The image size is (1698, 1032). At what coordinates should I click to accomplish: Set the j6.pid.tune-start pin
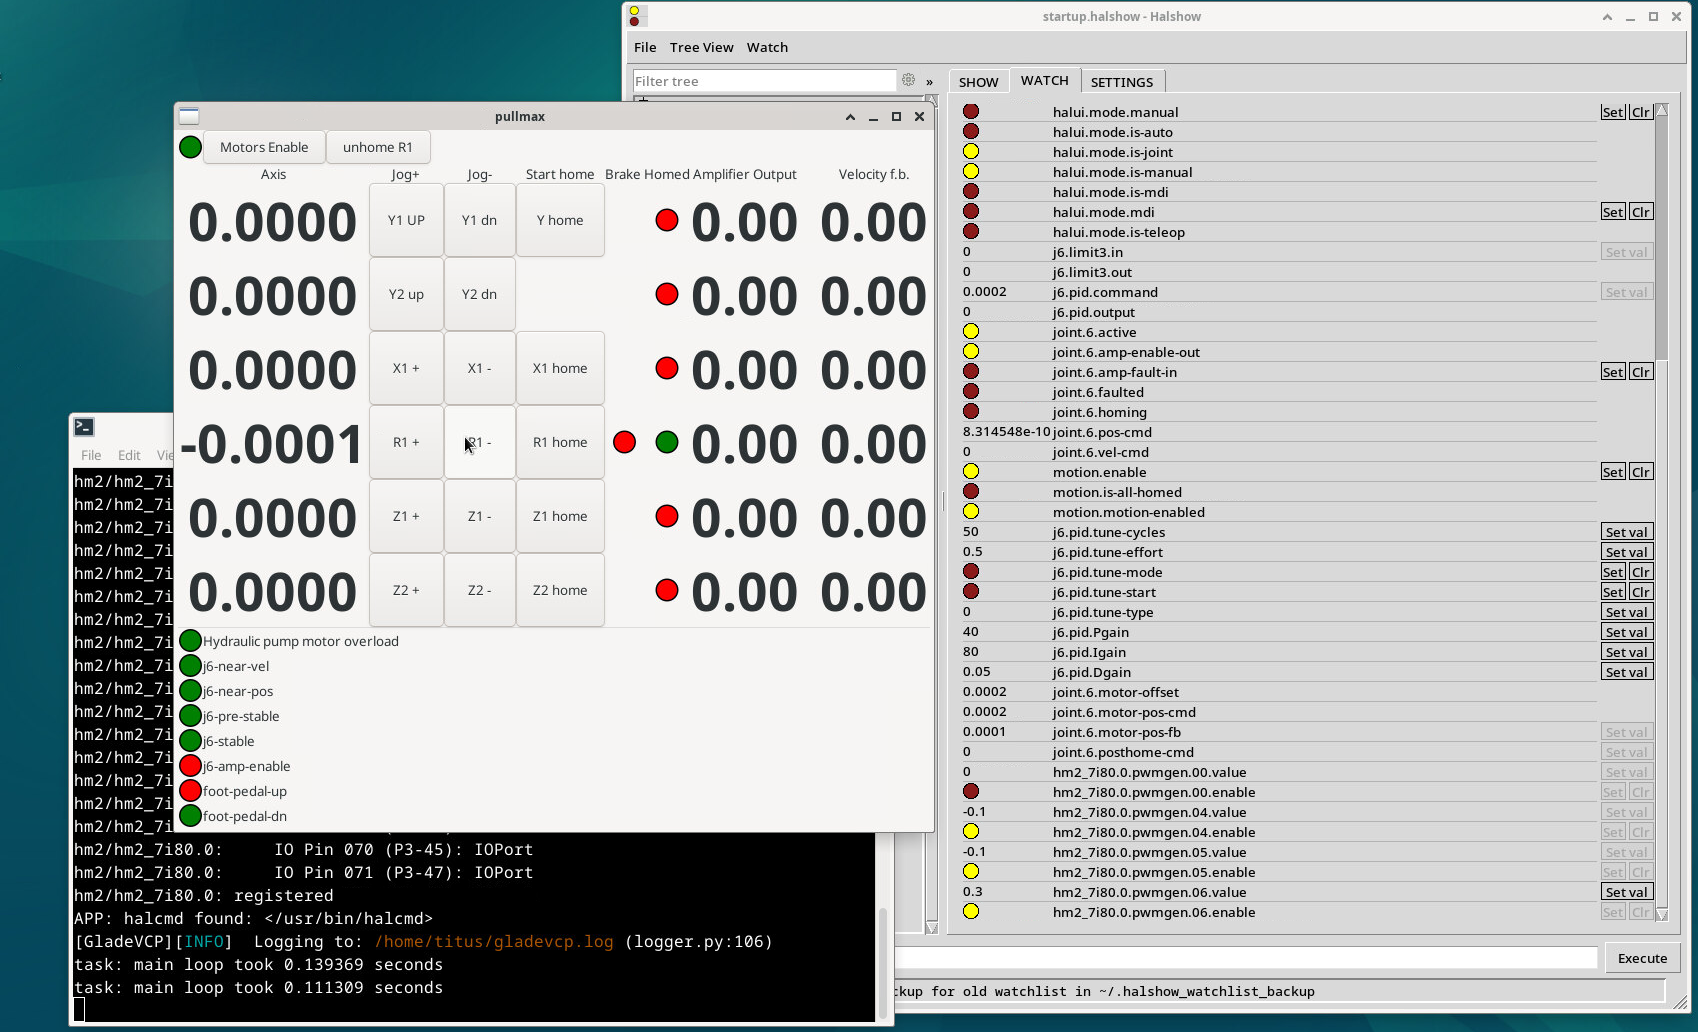pyautogui.click(x=1612, y=592)
